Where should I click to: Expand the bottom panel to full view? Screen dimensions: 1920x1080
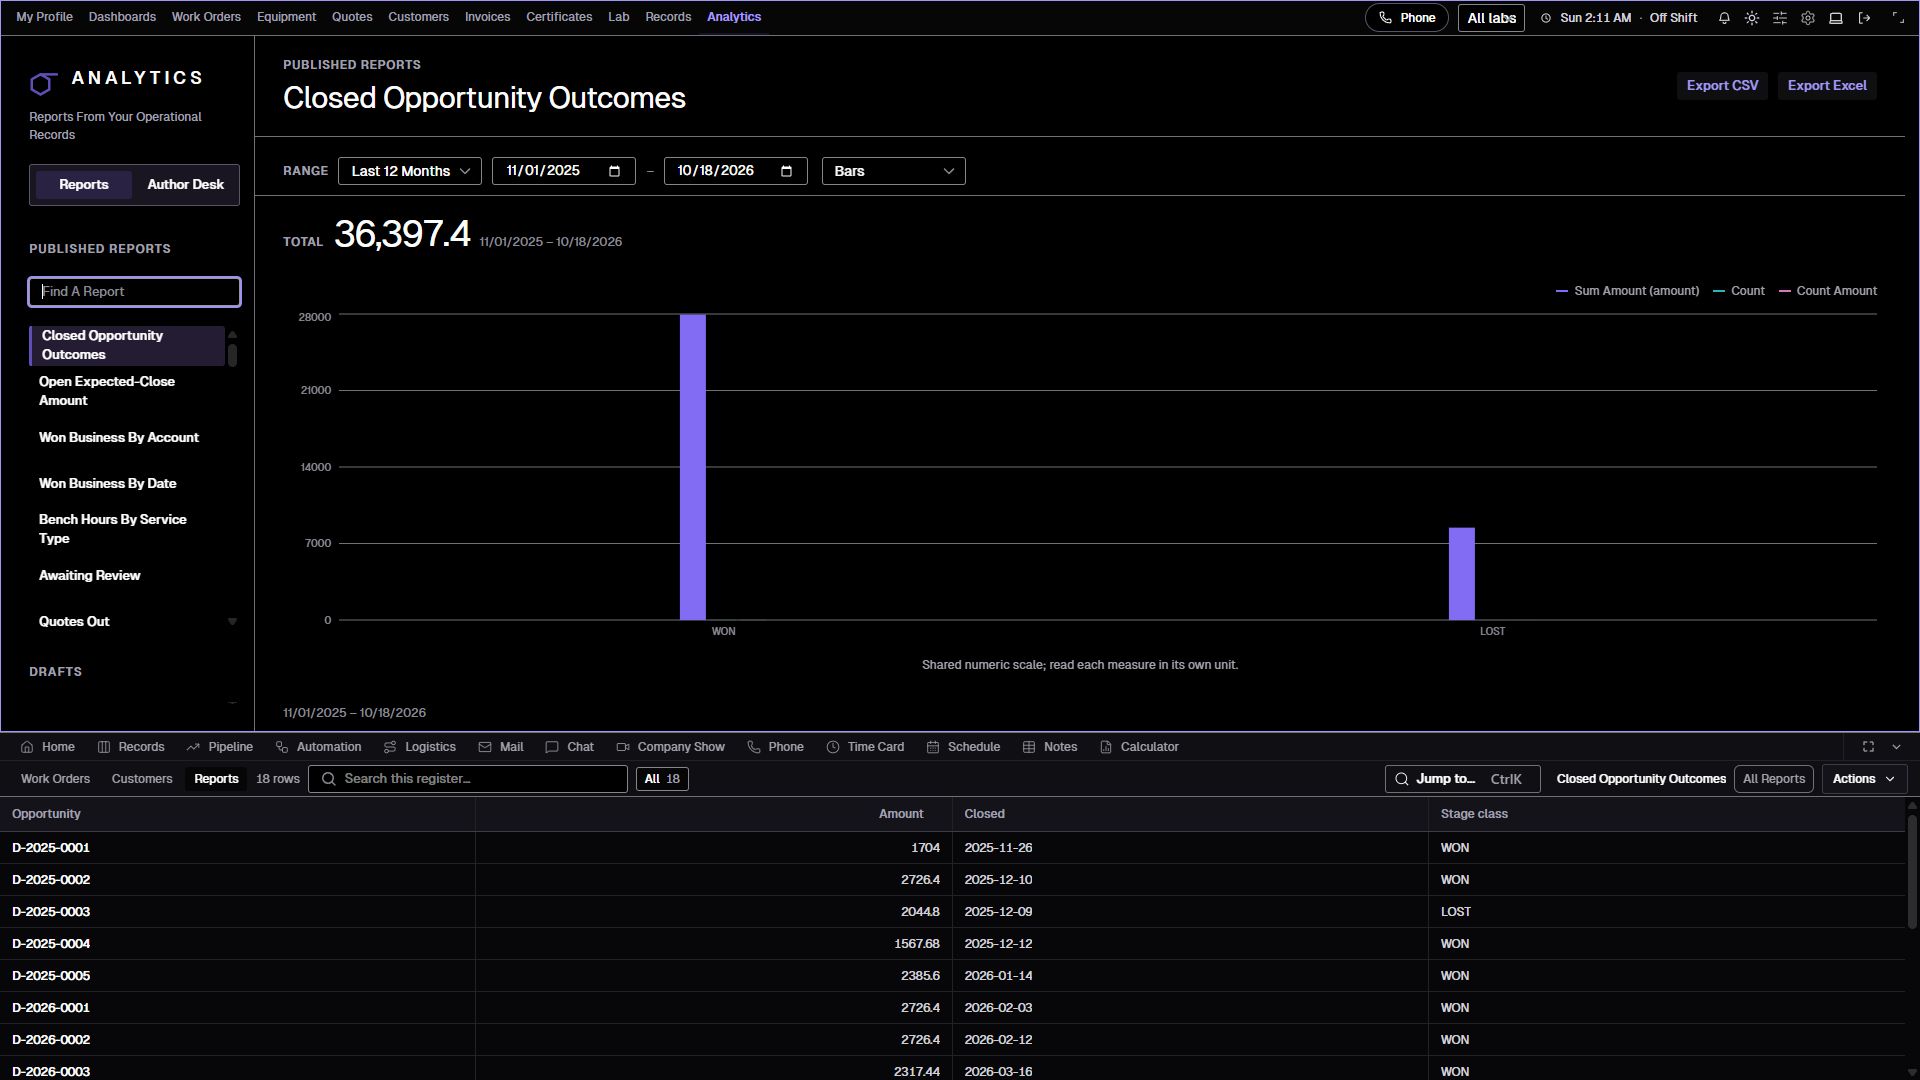click(x=1868, y=747)
